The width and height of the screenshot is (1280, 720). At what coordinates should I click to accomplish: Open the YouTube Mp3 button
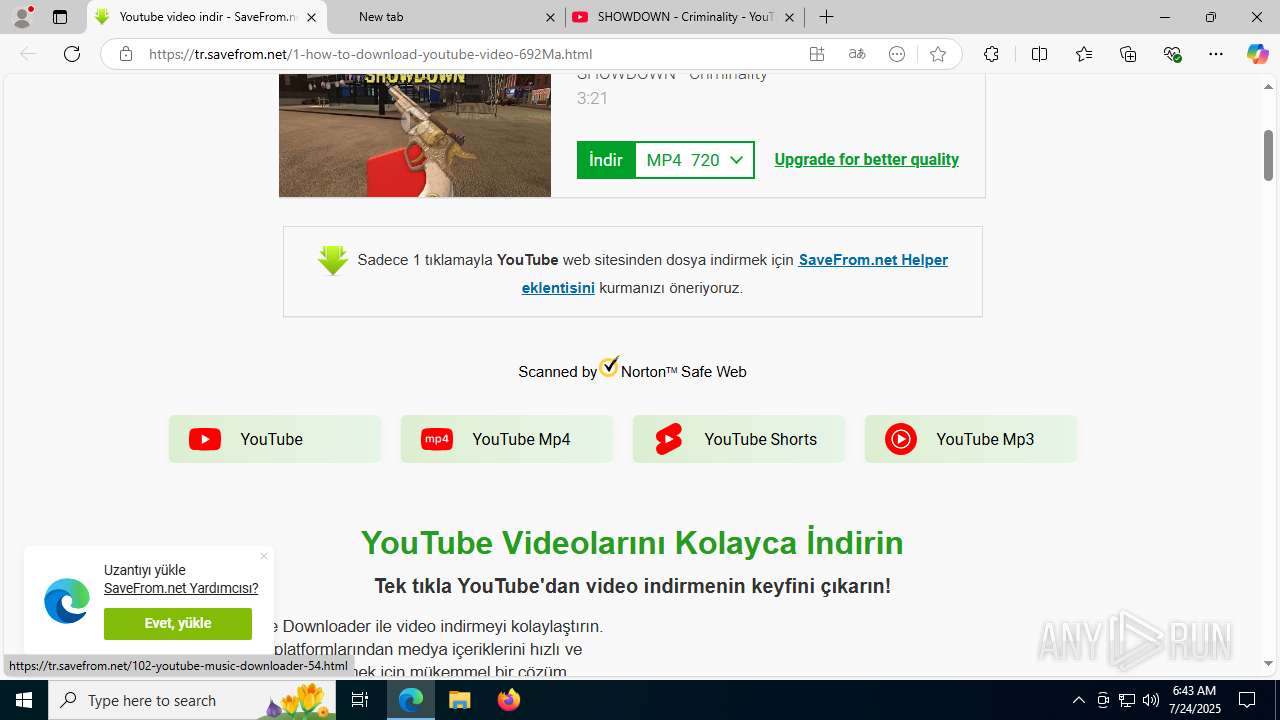click(971, 439)
